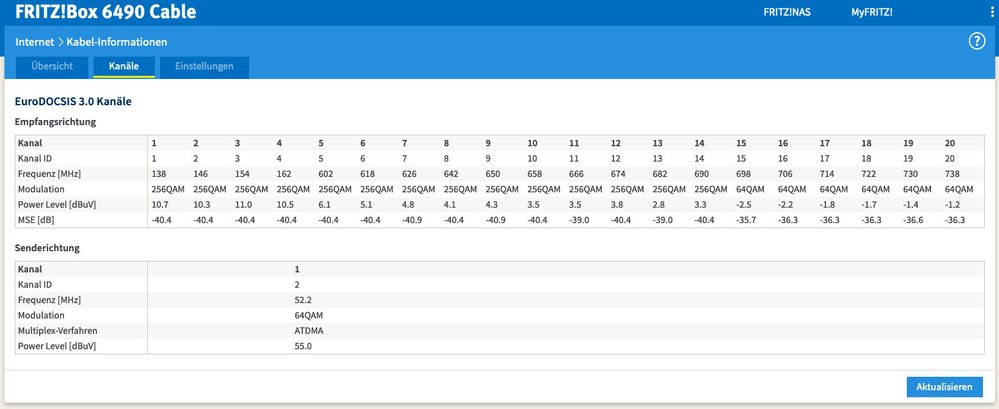Image resolution: width=999 pixels, height=409 pixels.
Task: Click power level value -2.5
Action: click(744, 204)
